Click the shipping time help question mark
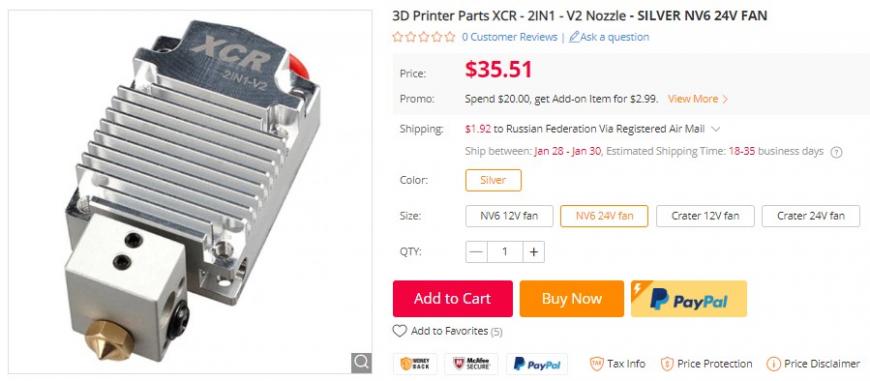The width and height of the screenshot is (870, 381). (836, 153)
